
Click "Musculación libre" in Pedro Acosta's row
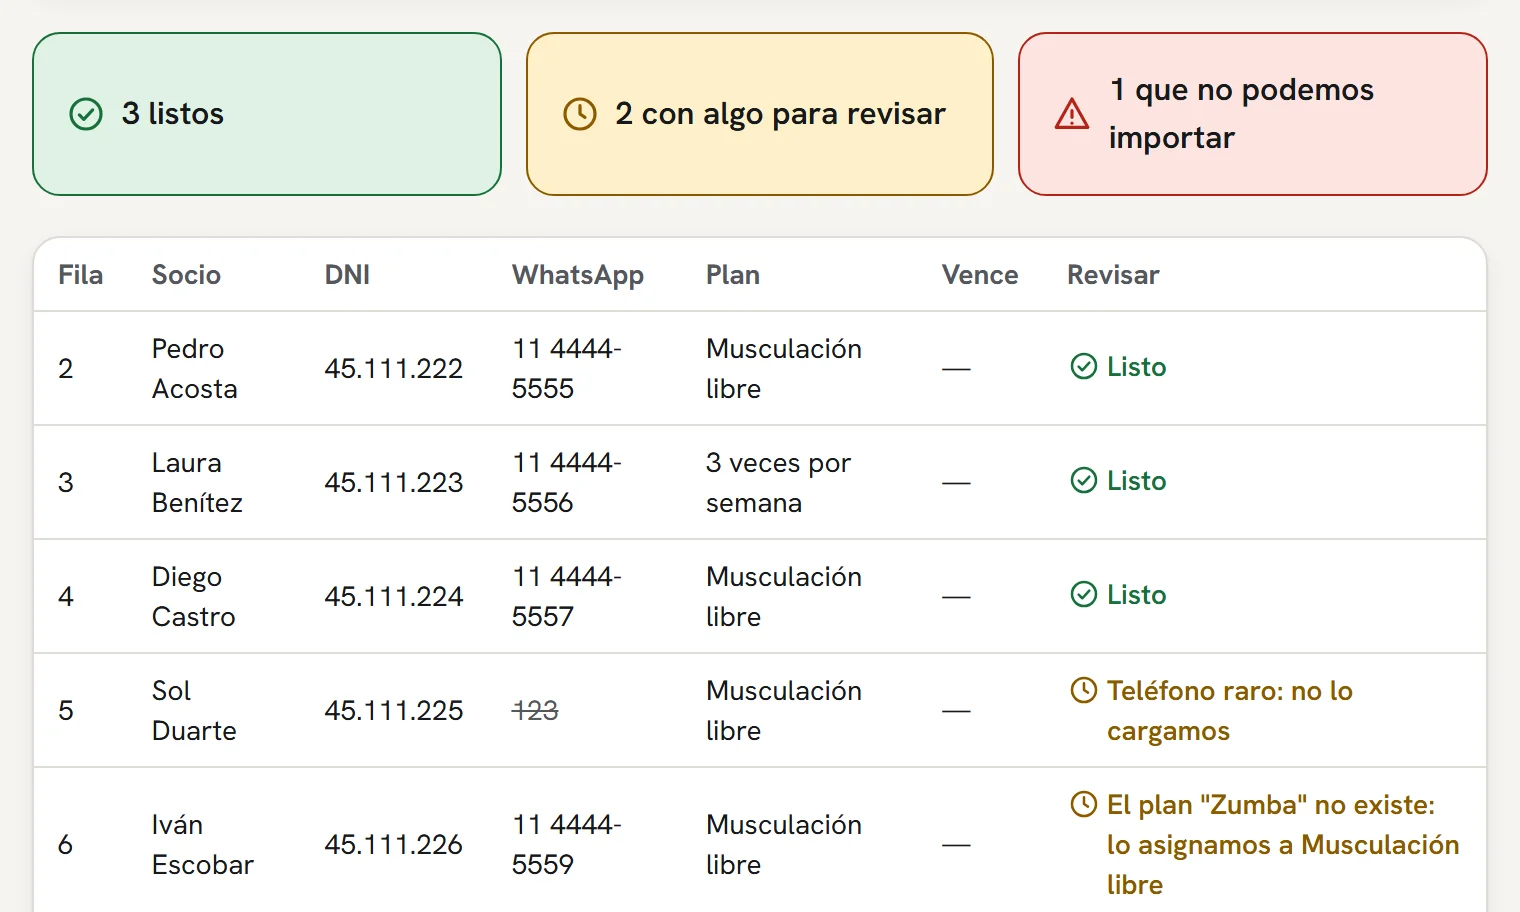pyautogui.click(x=784, y=369)
